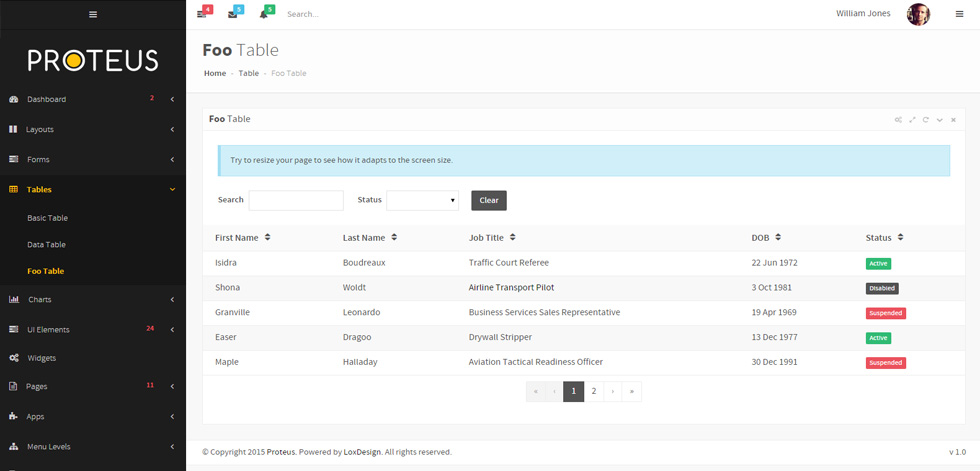Go to Home breadcrumb link
The image size is (980, 471).
tap(215, 73)
